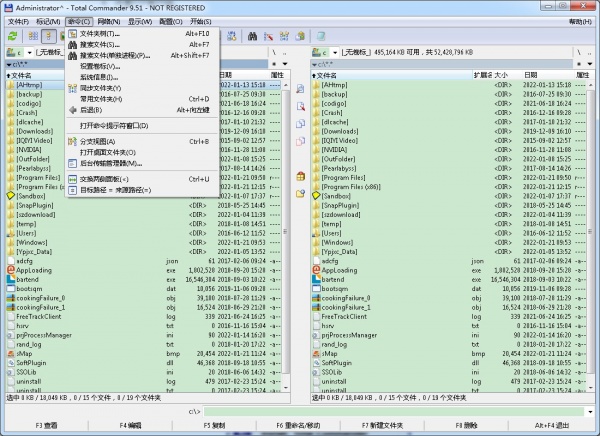The width and height of the screenshot is (600, 436).
Task: Open the 帮助(H) menu
Action: pyautogui.click(x=579, y=21)
